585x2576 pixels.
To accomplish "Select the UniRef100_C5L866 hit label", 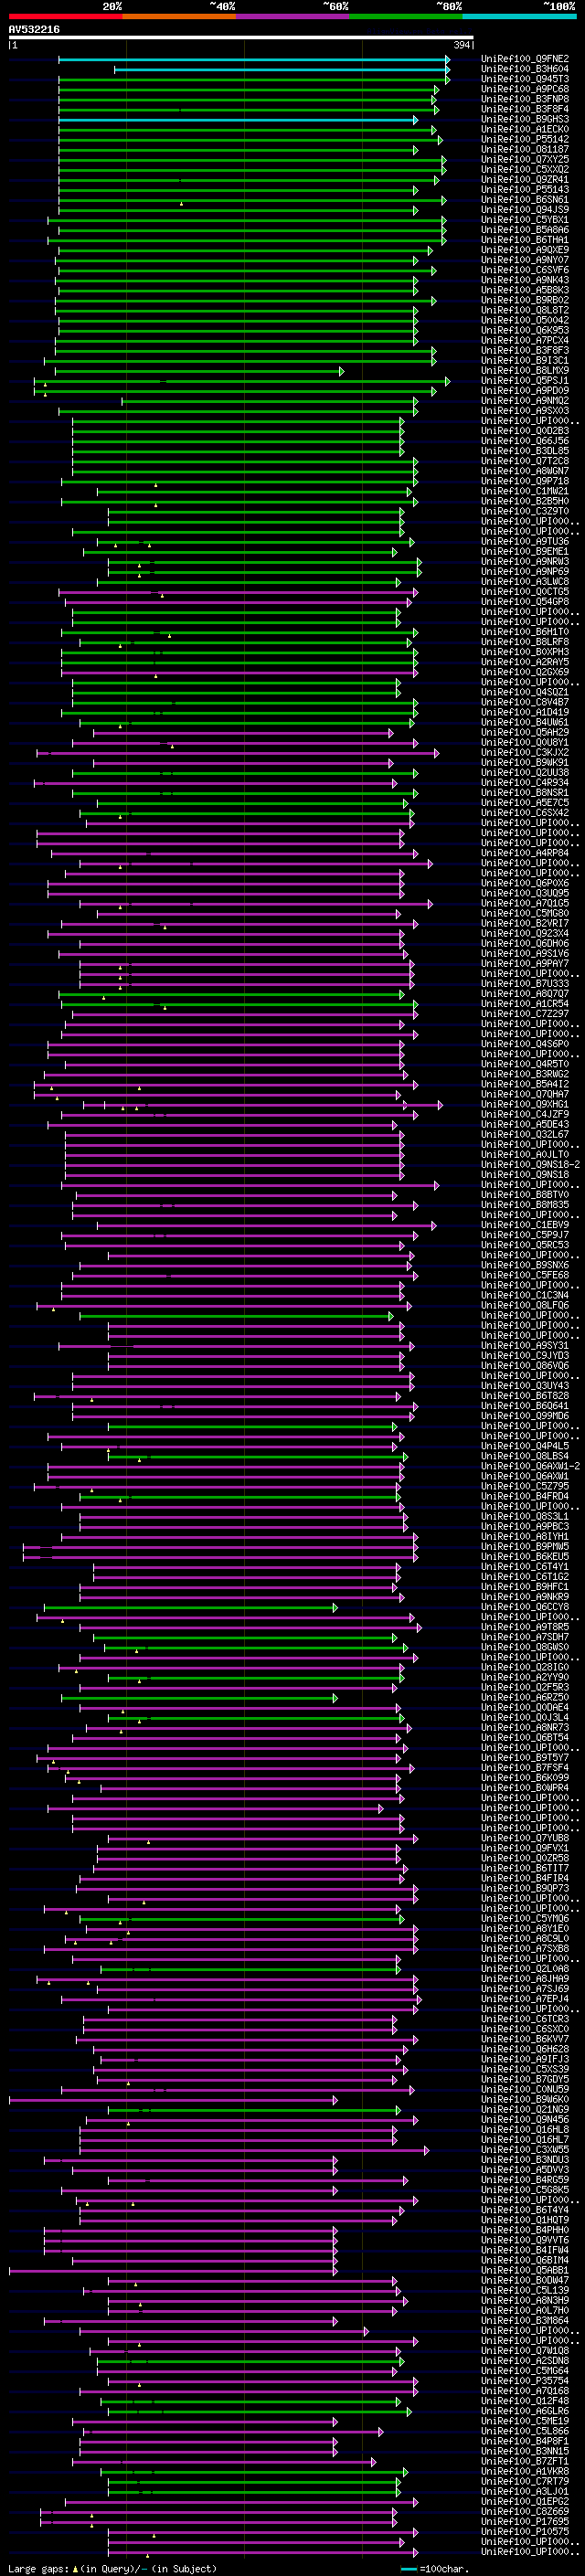I will click(x=525, y=2431).
